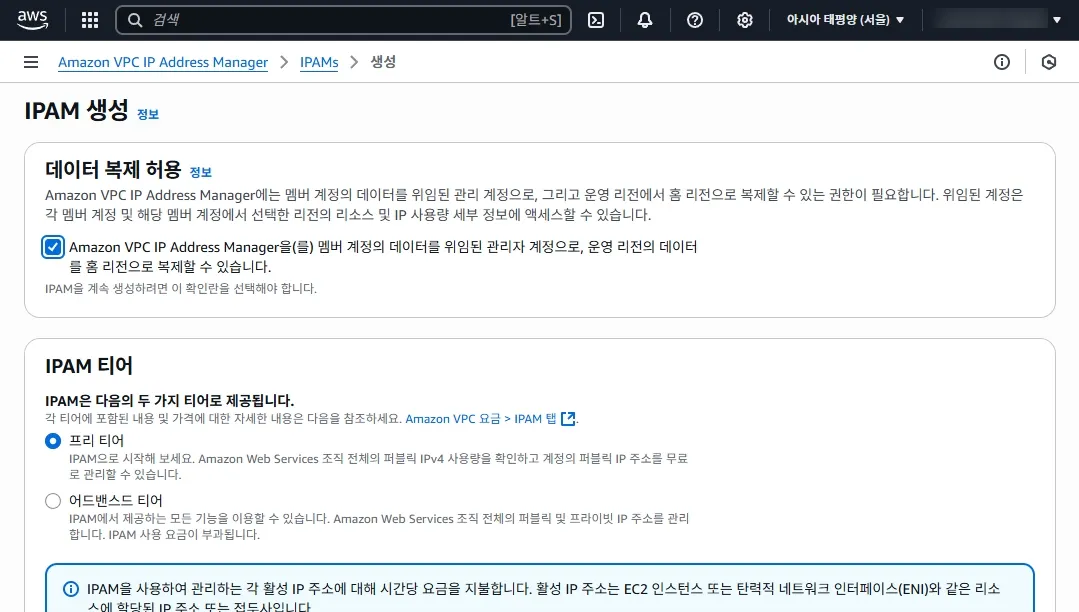The image size is (1079, 612).
Task: Click text 'IPAM은 다음의 두 가지 티어로 제공됩니다.'
Action: [170, 401]
